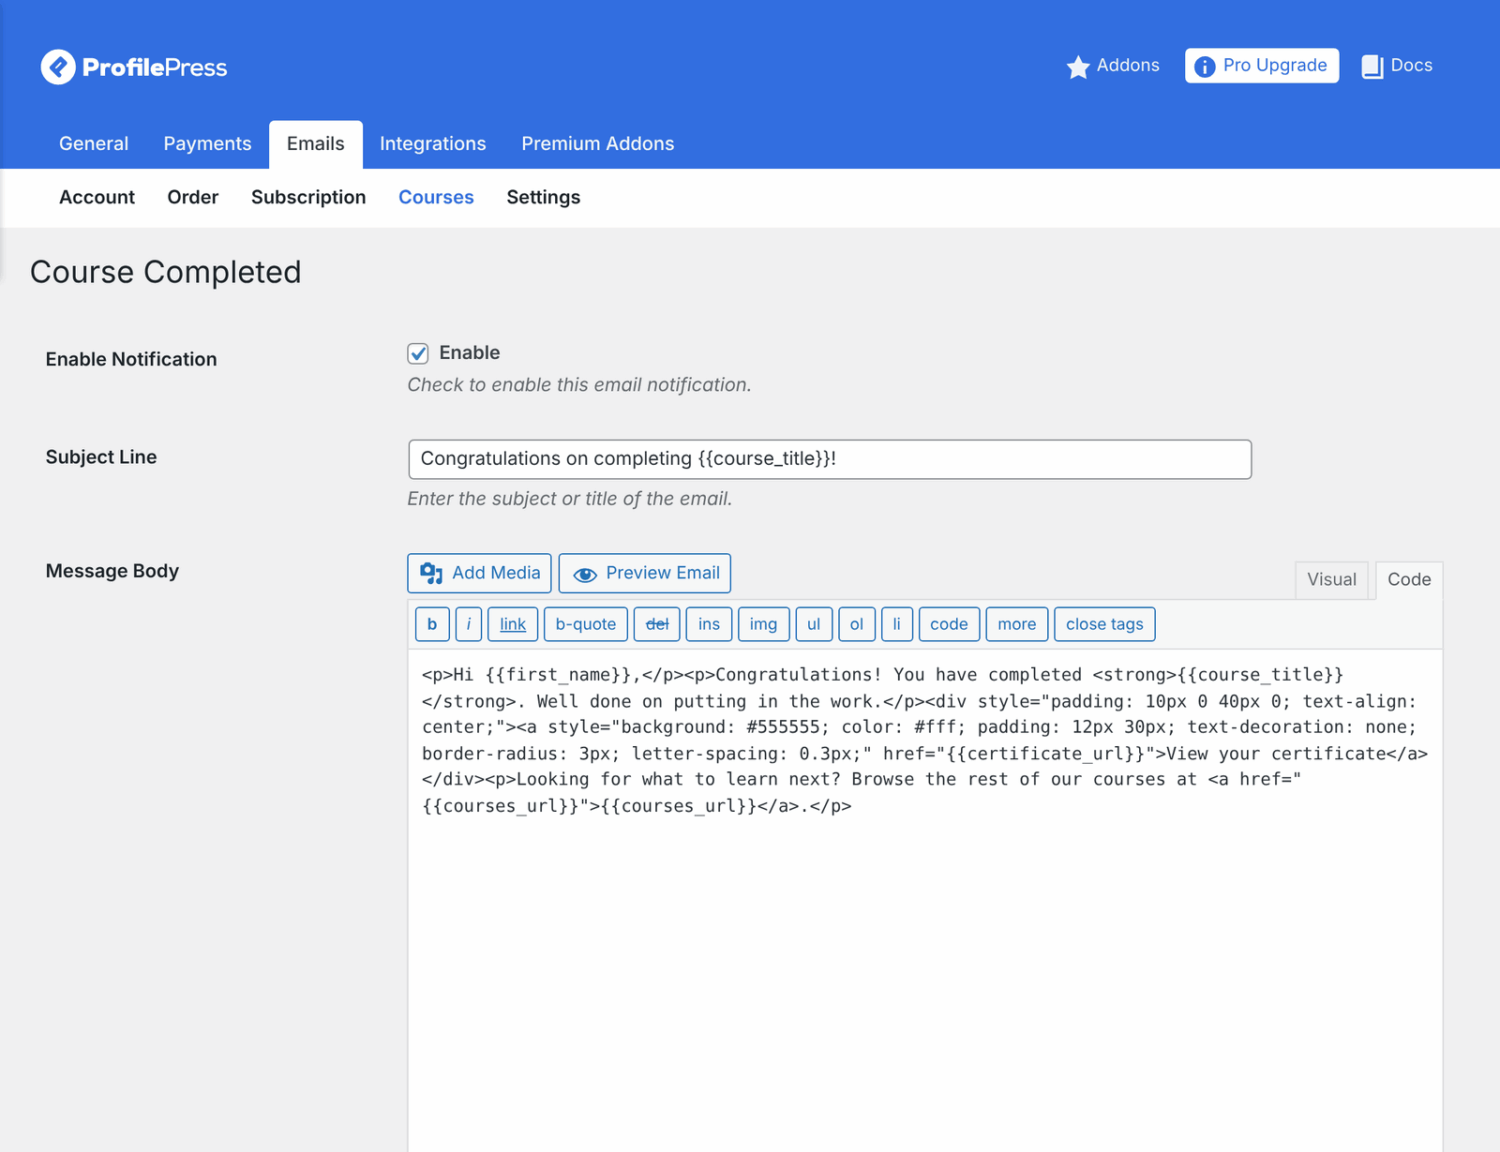Uncheck the Enable notification checkbox

click(x=418, y=353)
